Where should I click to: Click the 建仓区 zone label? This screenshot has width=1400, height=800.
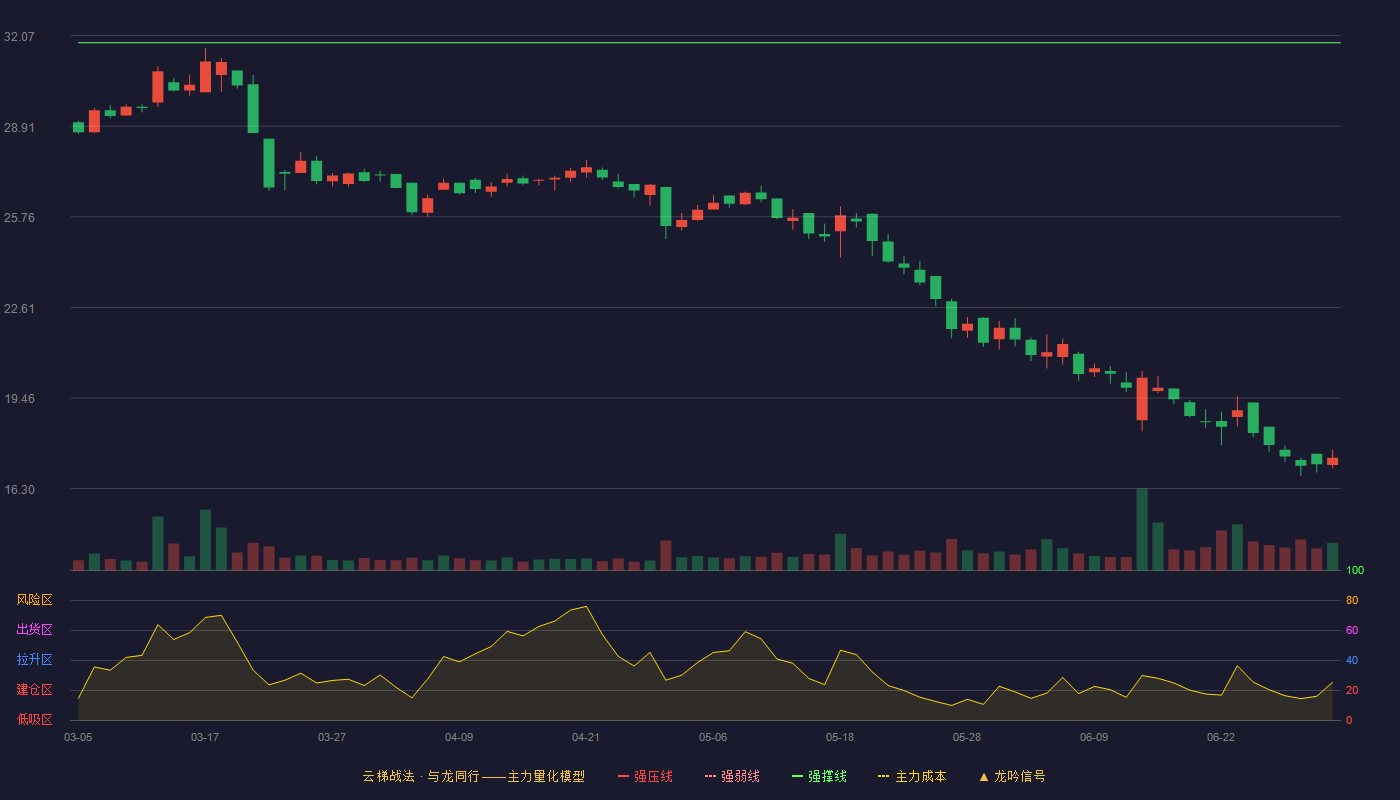(34, 690)
